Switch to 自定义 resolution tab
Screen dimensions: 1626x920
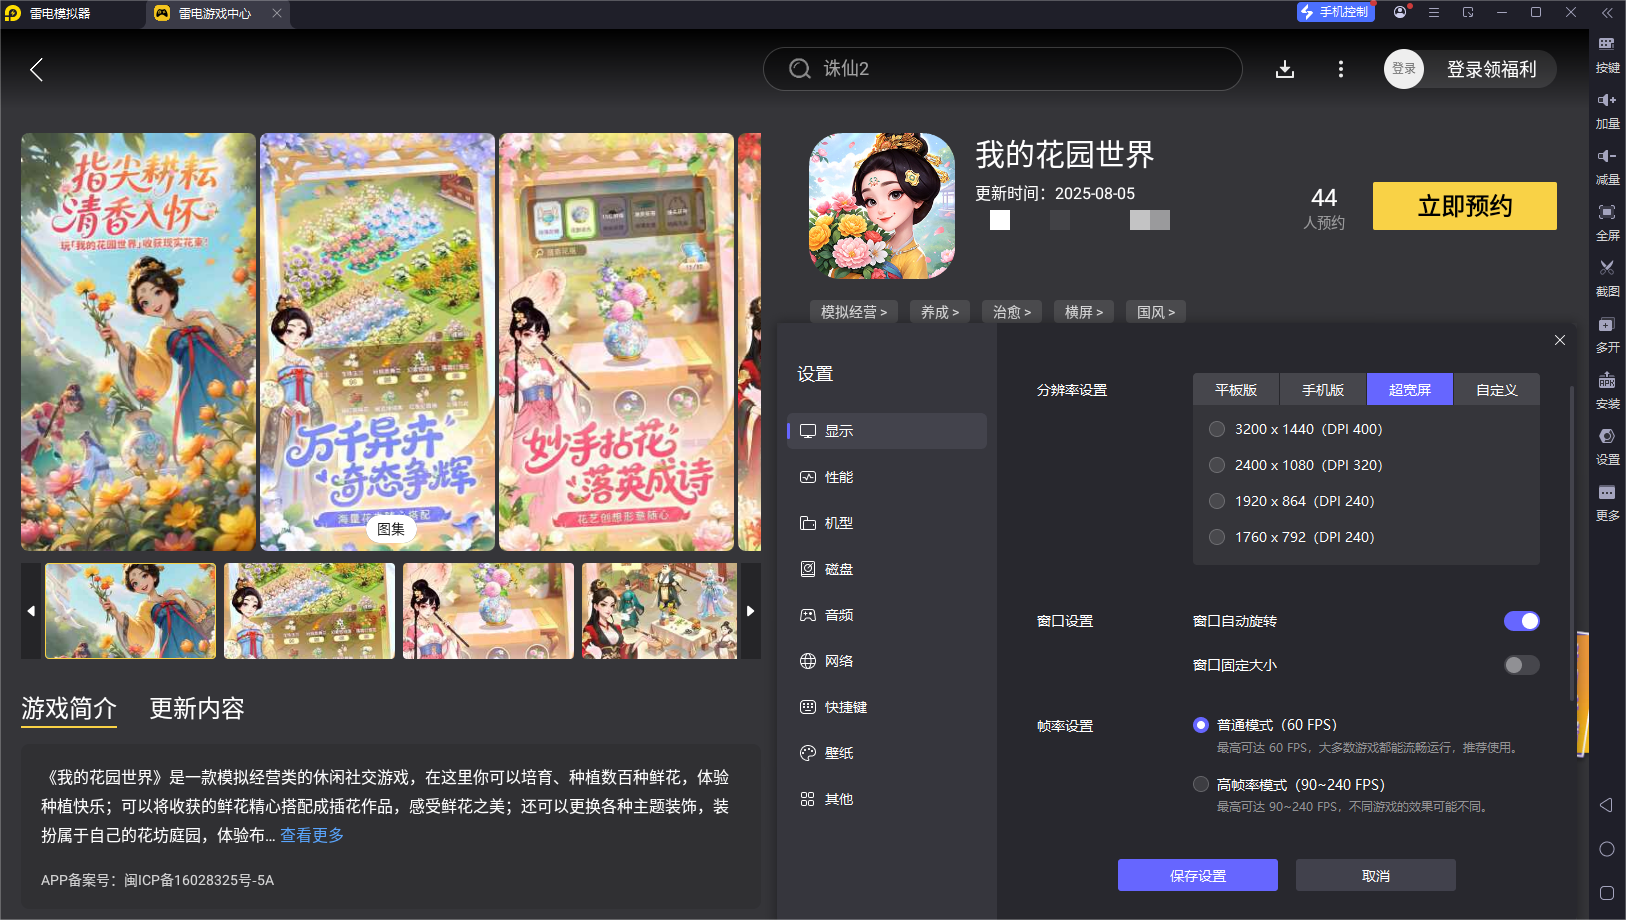click(x=1497, y=389)
